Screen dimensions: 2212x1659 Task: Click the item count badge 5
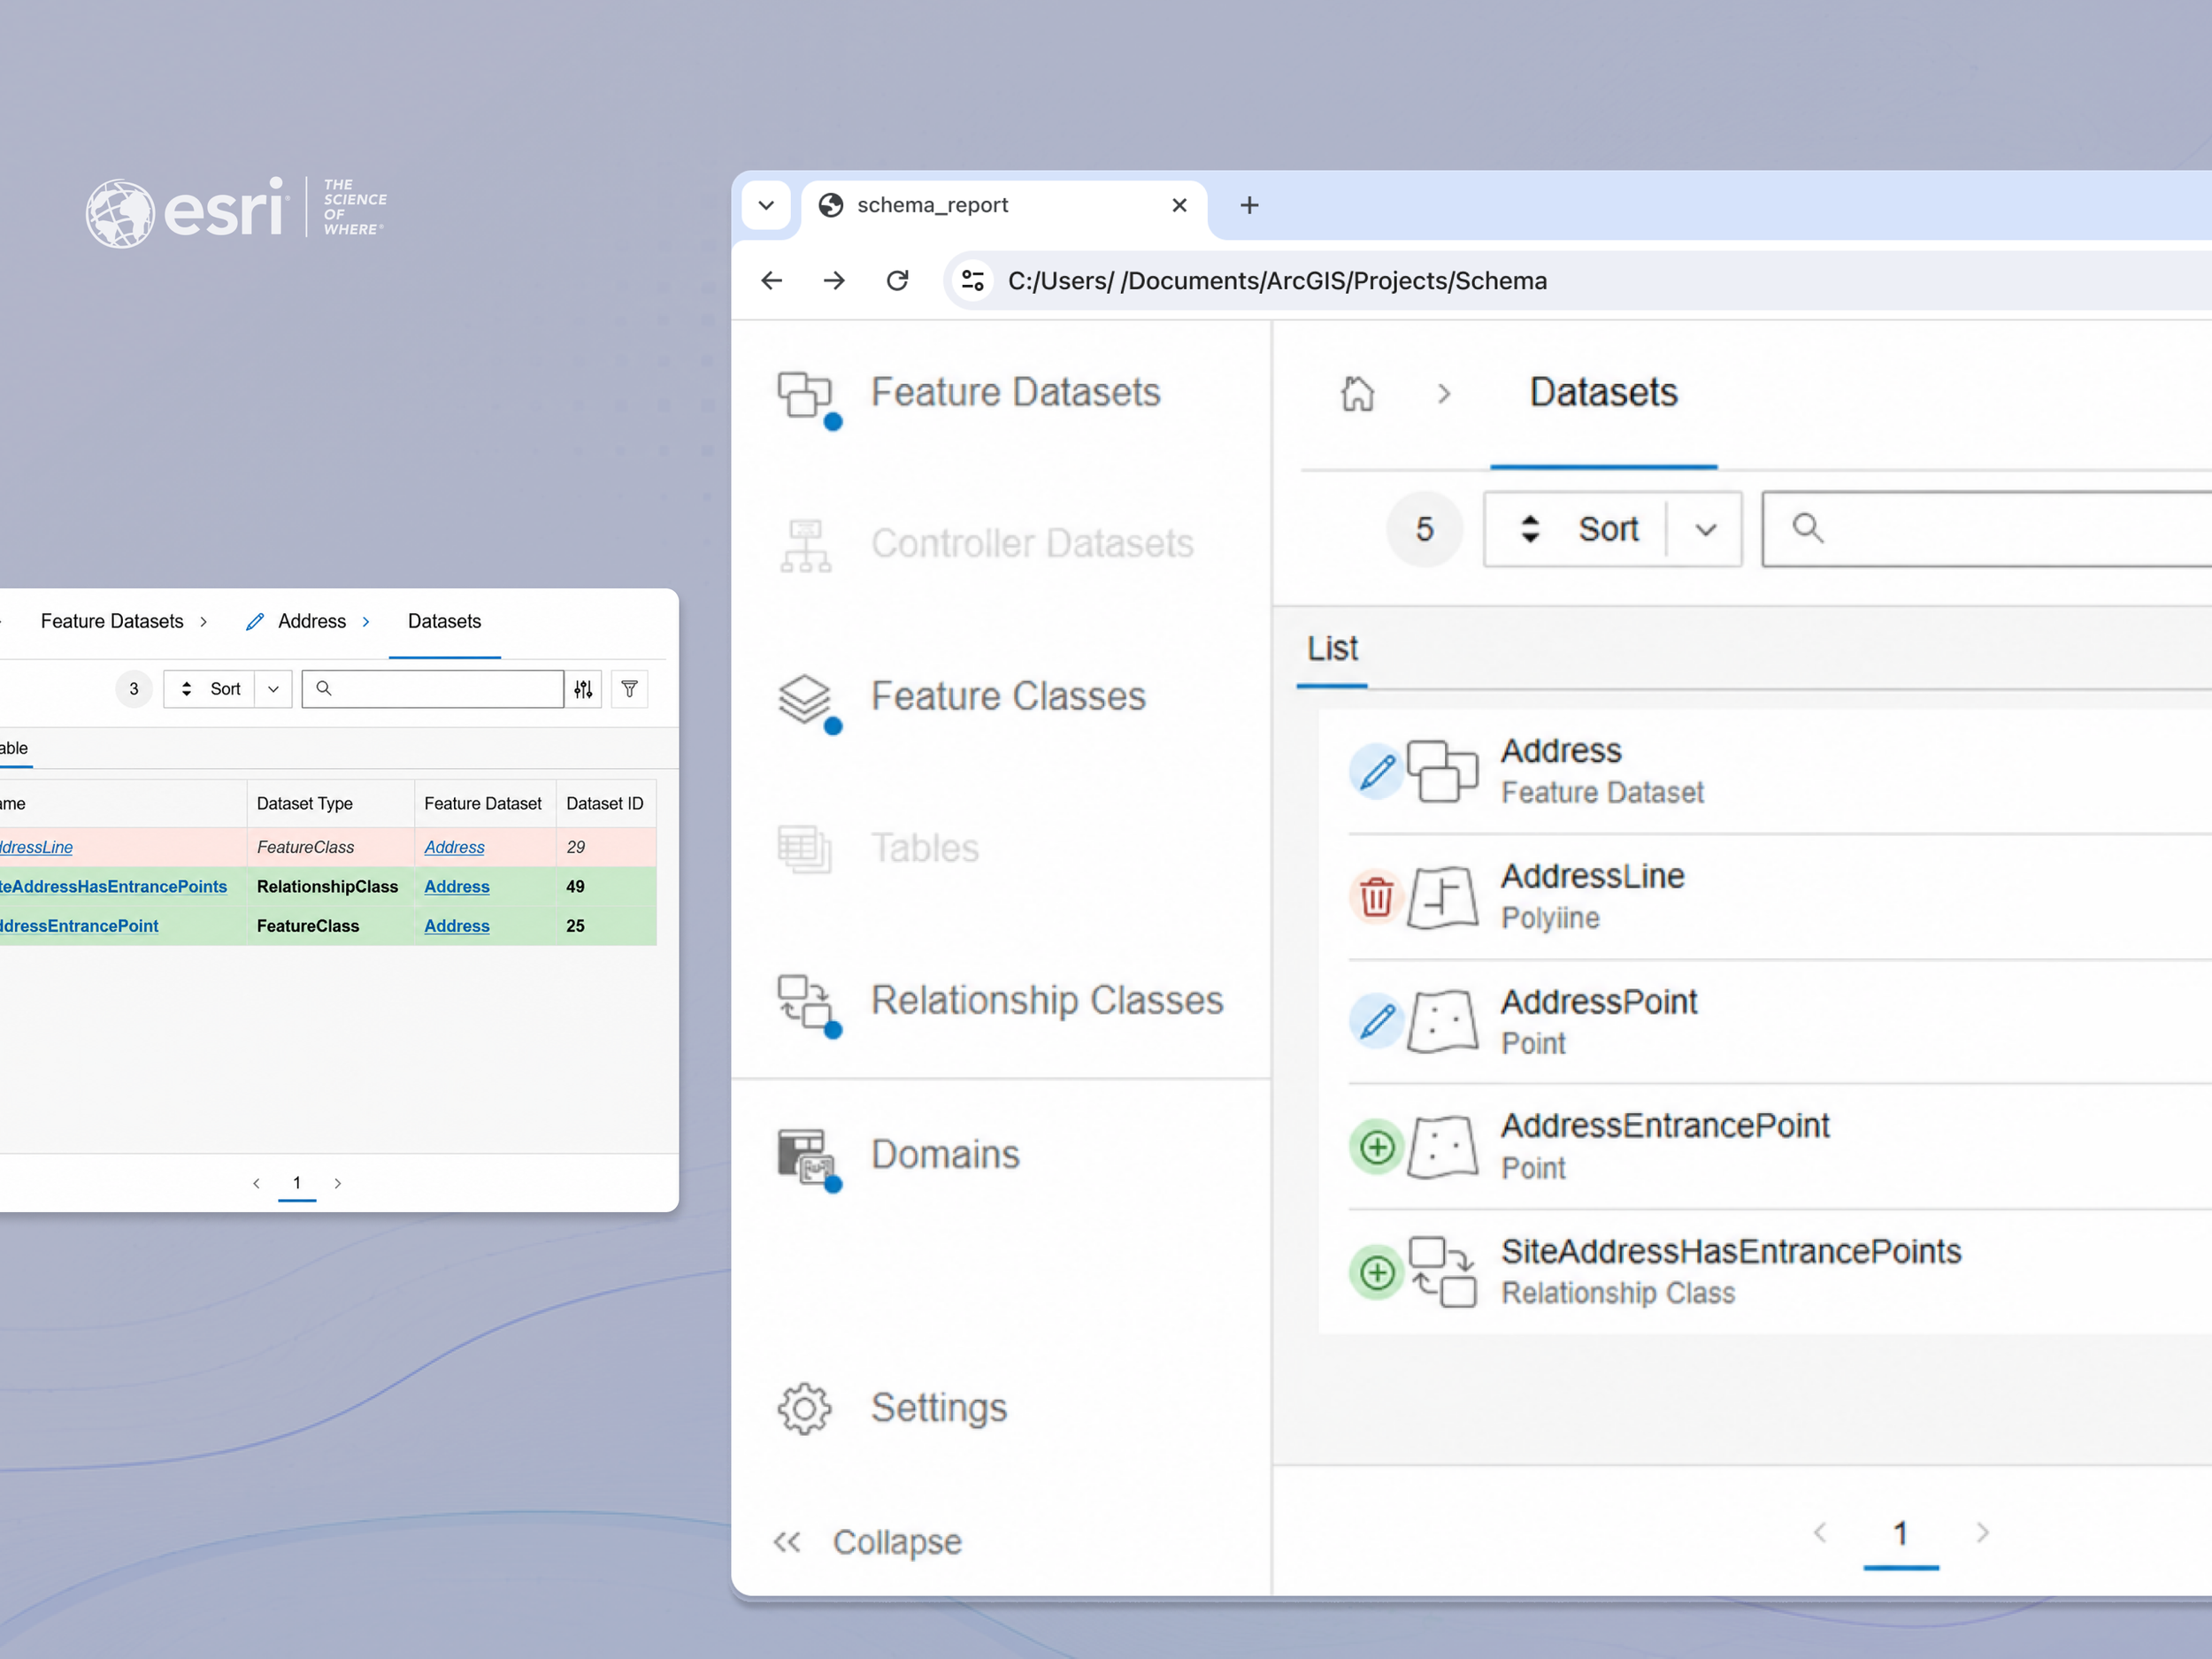pos(1425,529)
